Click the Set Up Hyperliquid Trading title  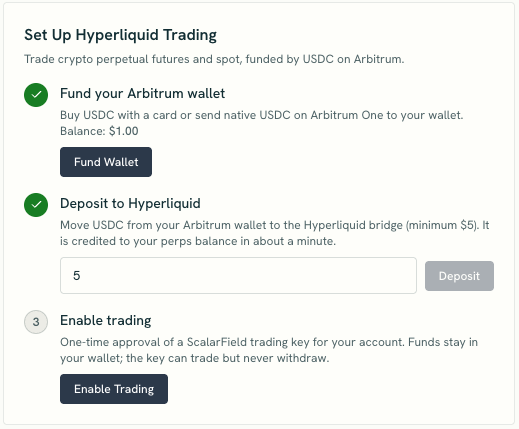coord(120,35)
